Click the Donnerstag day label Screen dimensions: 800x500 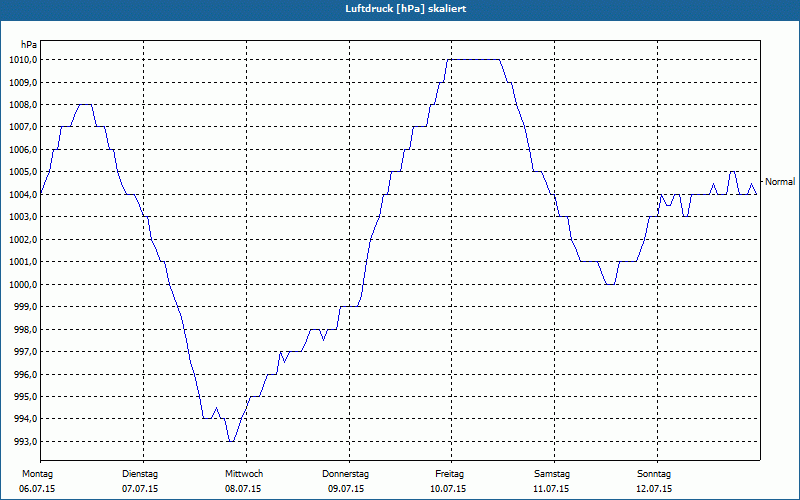pos(345,474)
